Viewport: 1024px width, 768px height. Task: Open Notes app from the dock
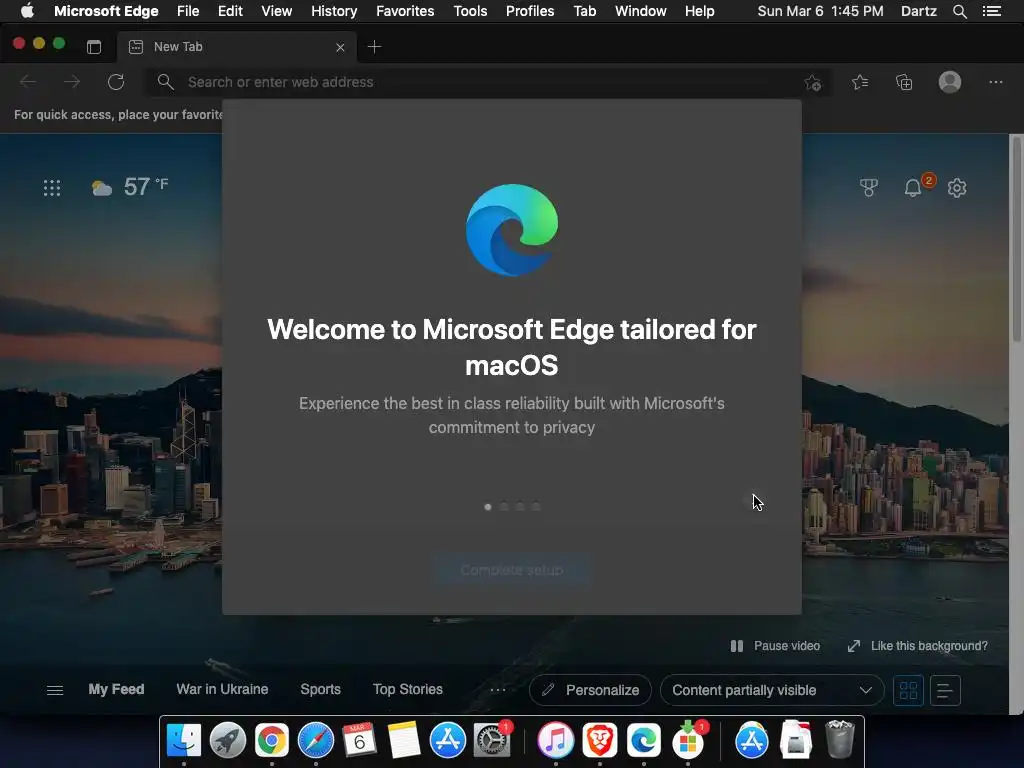pyautogui.click(x=404, y=741)
